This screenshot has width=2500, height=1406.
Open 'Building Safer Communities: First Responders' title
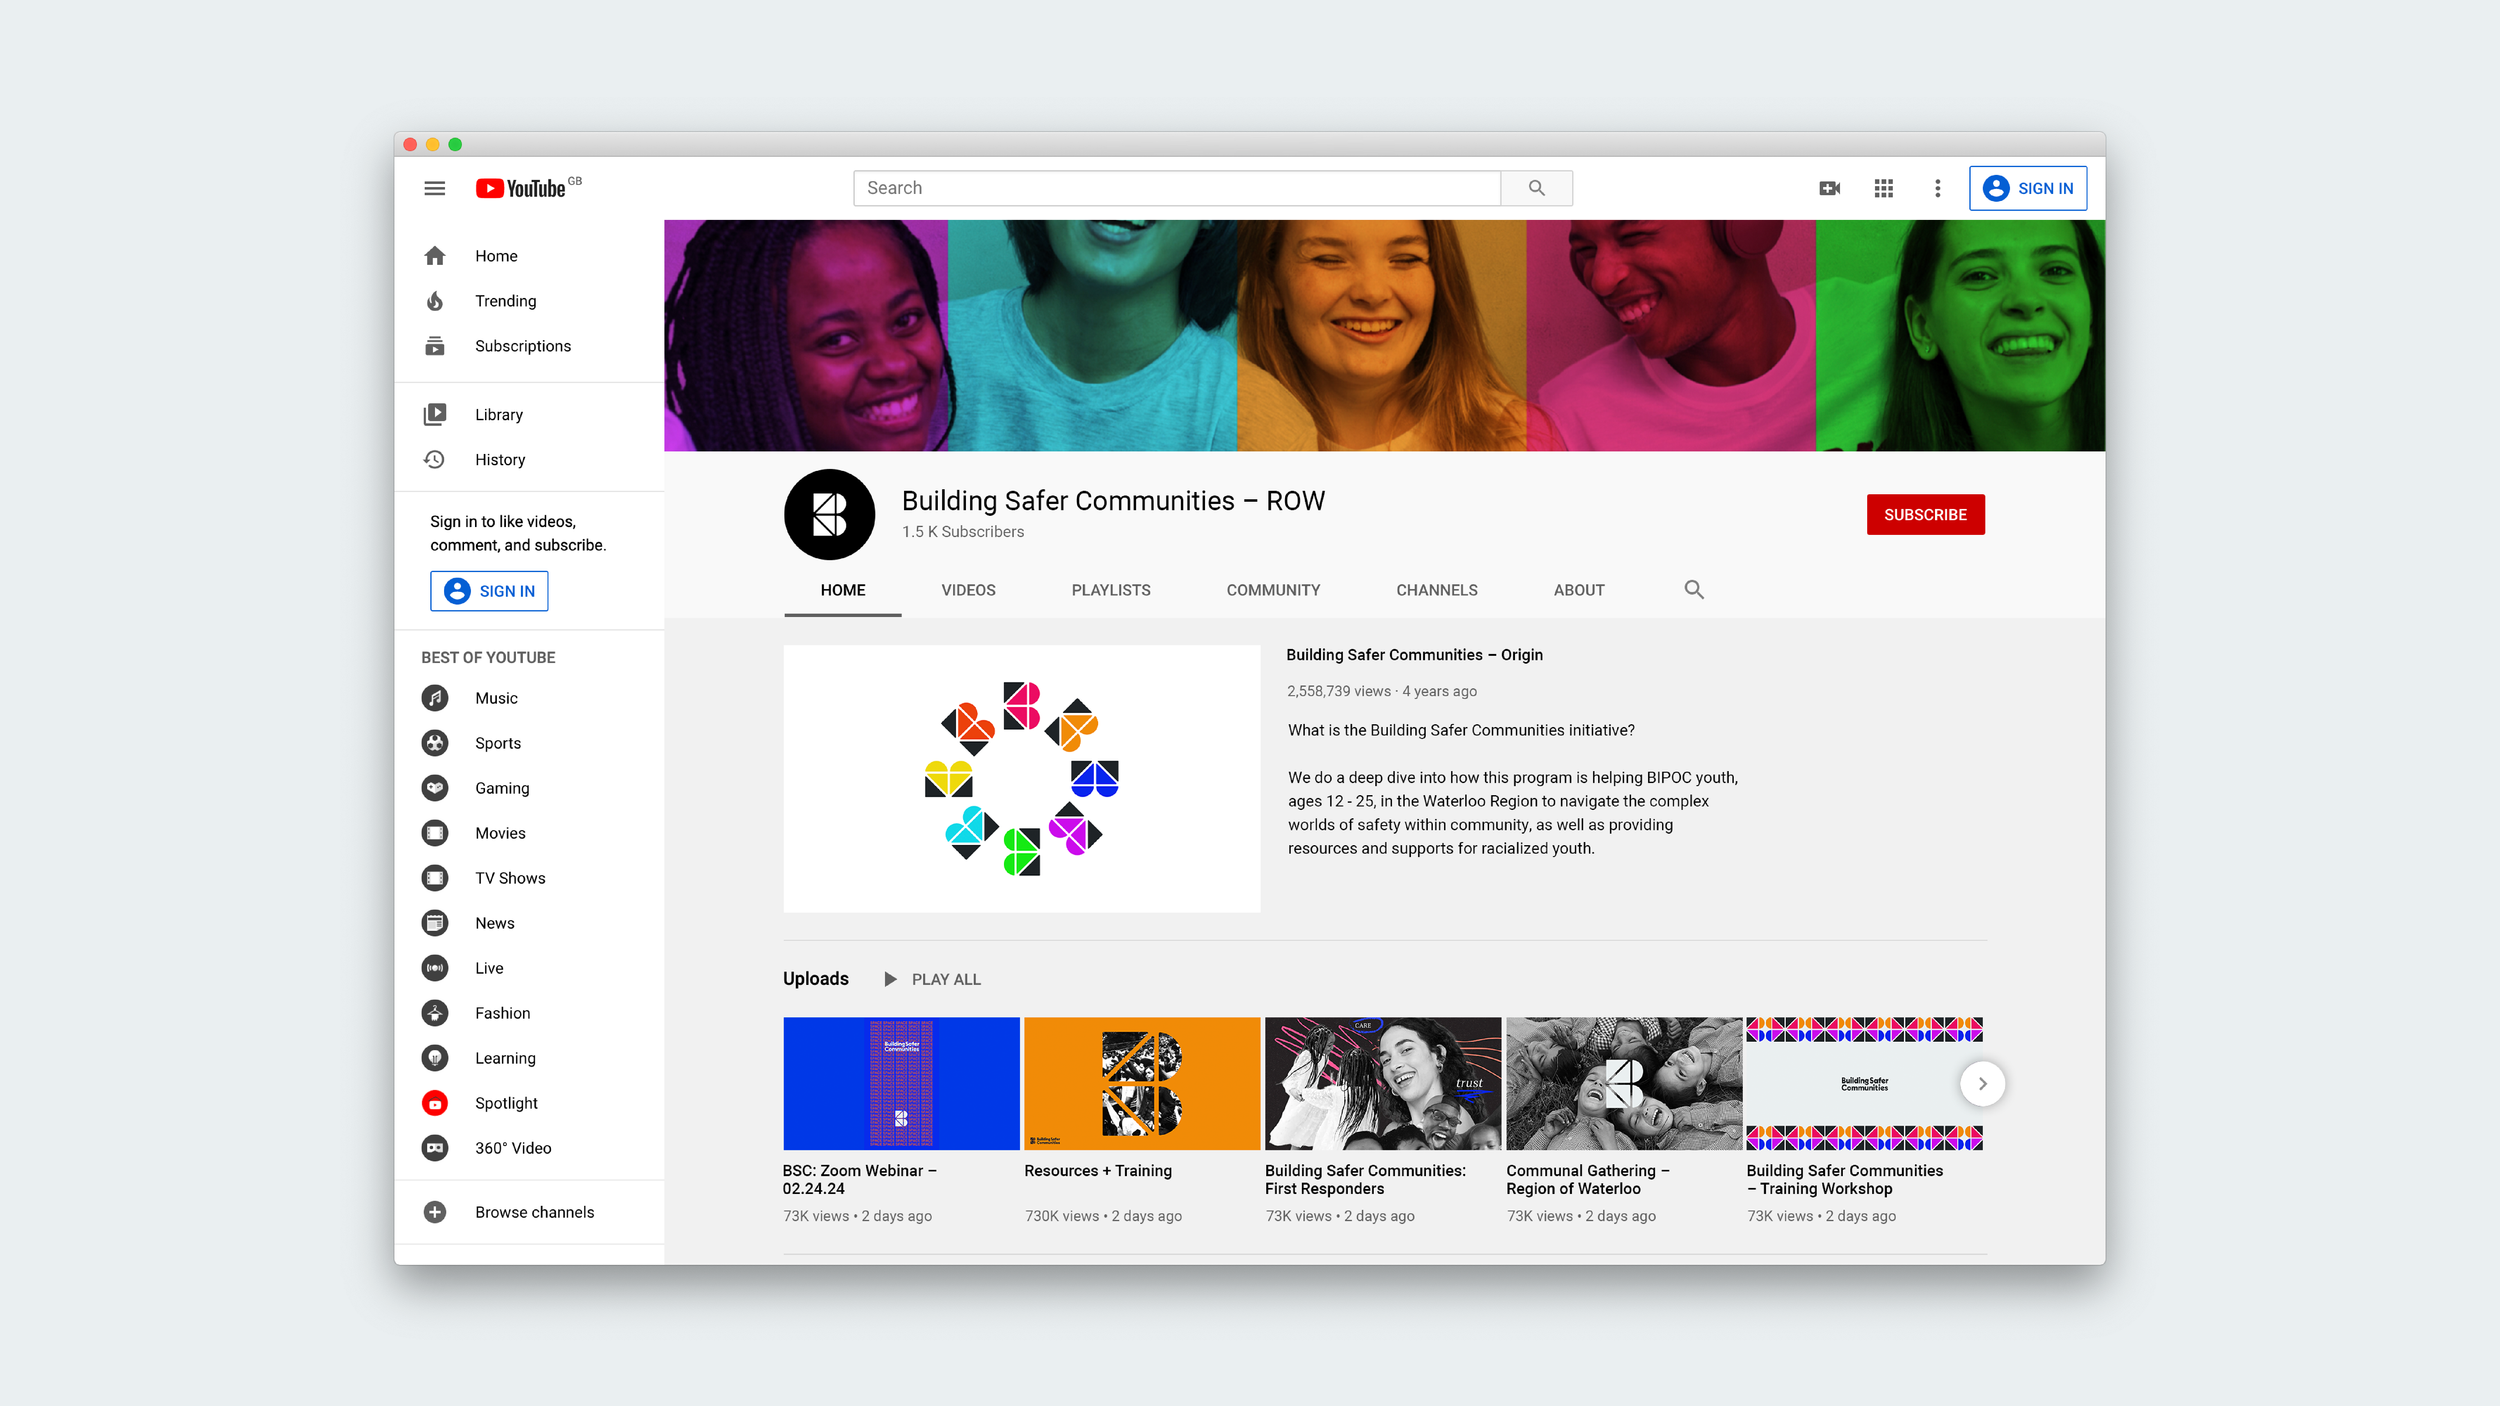(x=1365, y=1180)
